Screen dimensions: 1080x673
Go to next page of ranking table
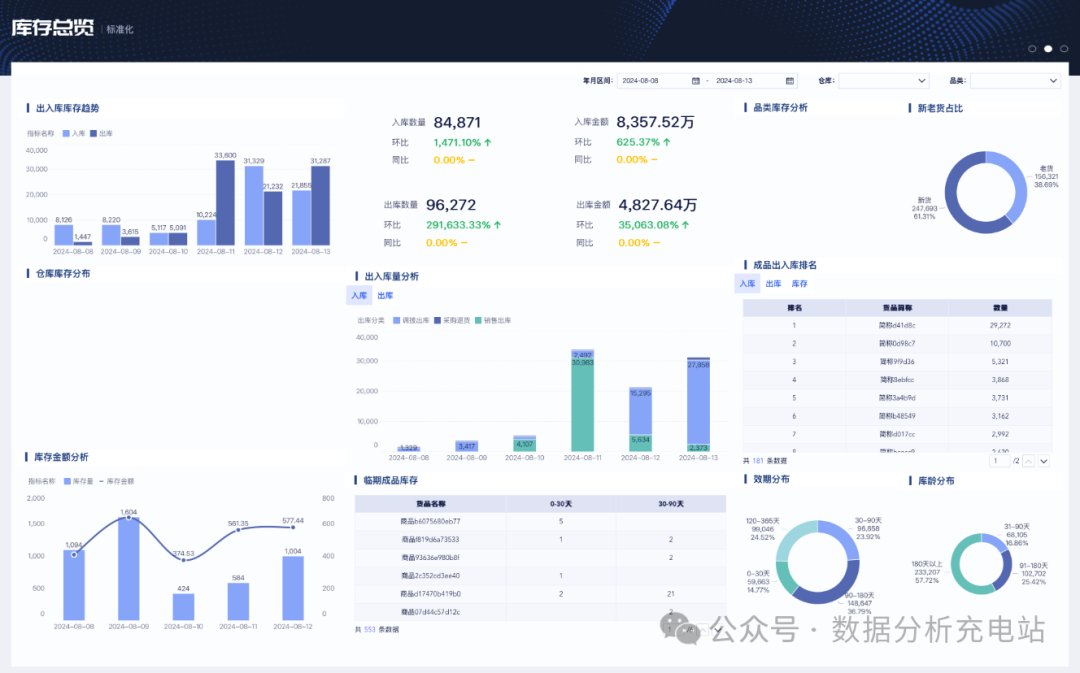coord(1044,462)
